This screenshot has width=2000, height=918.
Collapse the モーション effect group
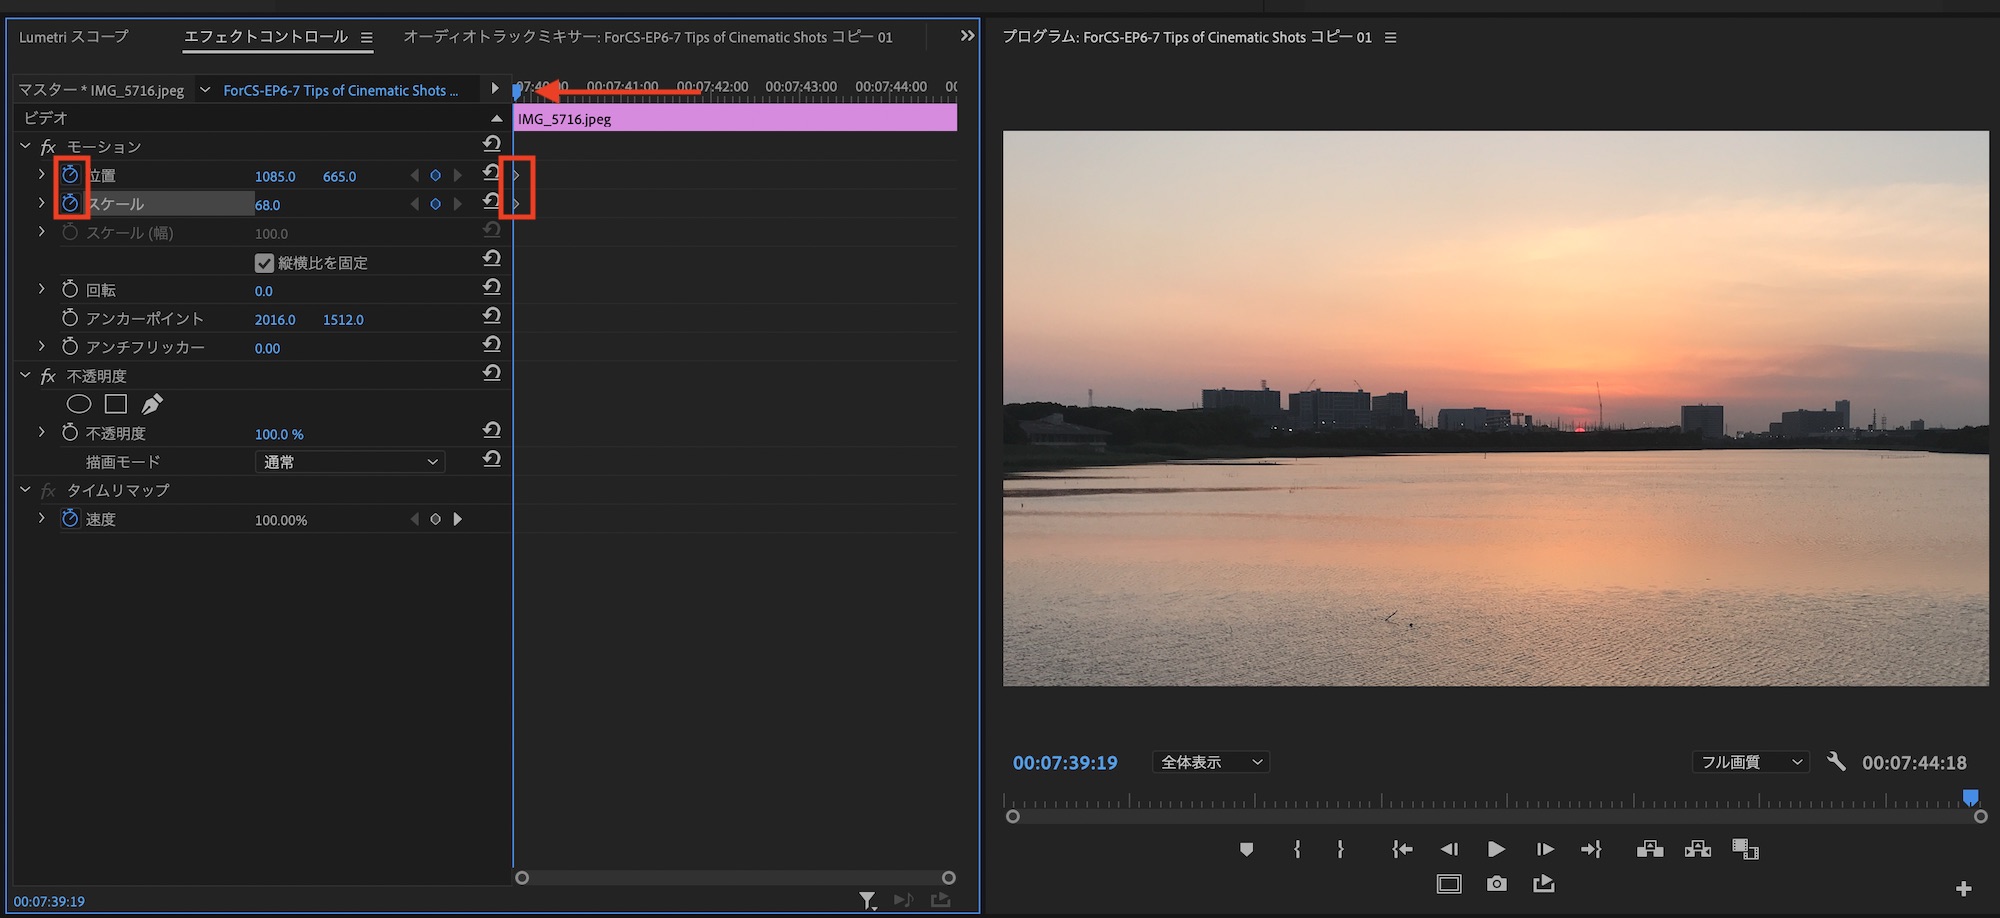click(x=25, y=146)
